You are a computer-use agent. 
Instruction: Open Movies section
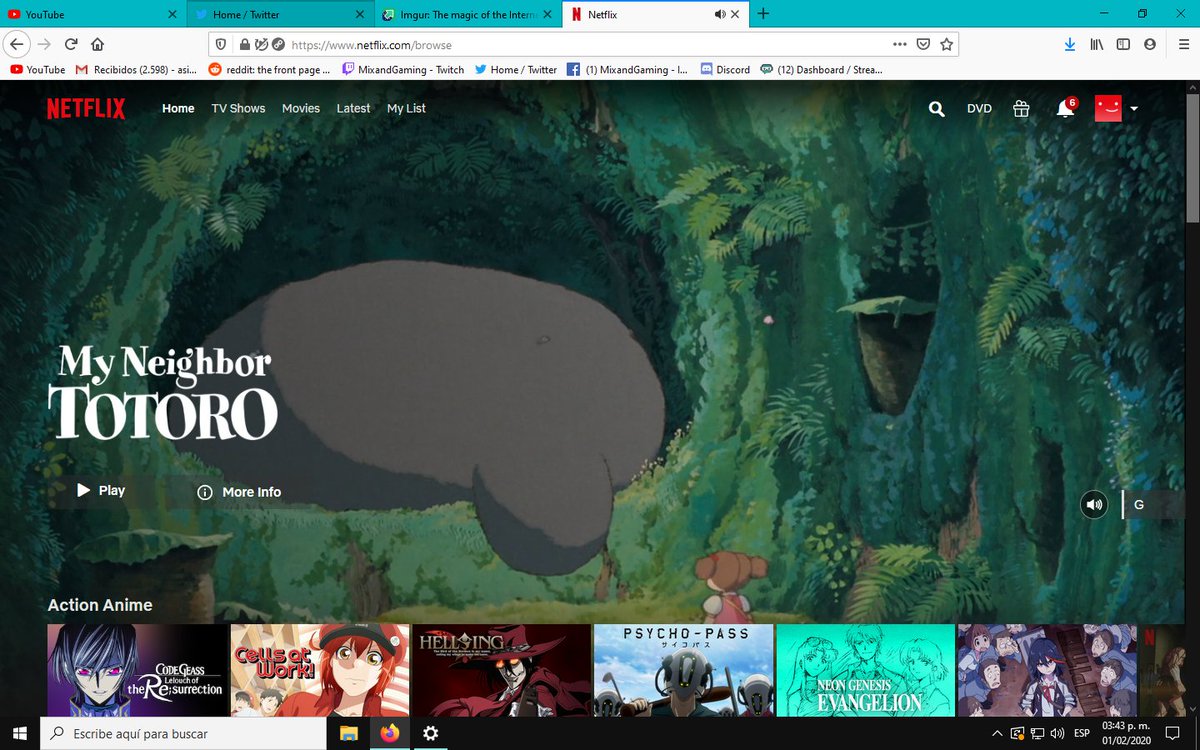(301, 108)
